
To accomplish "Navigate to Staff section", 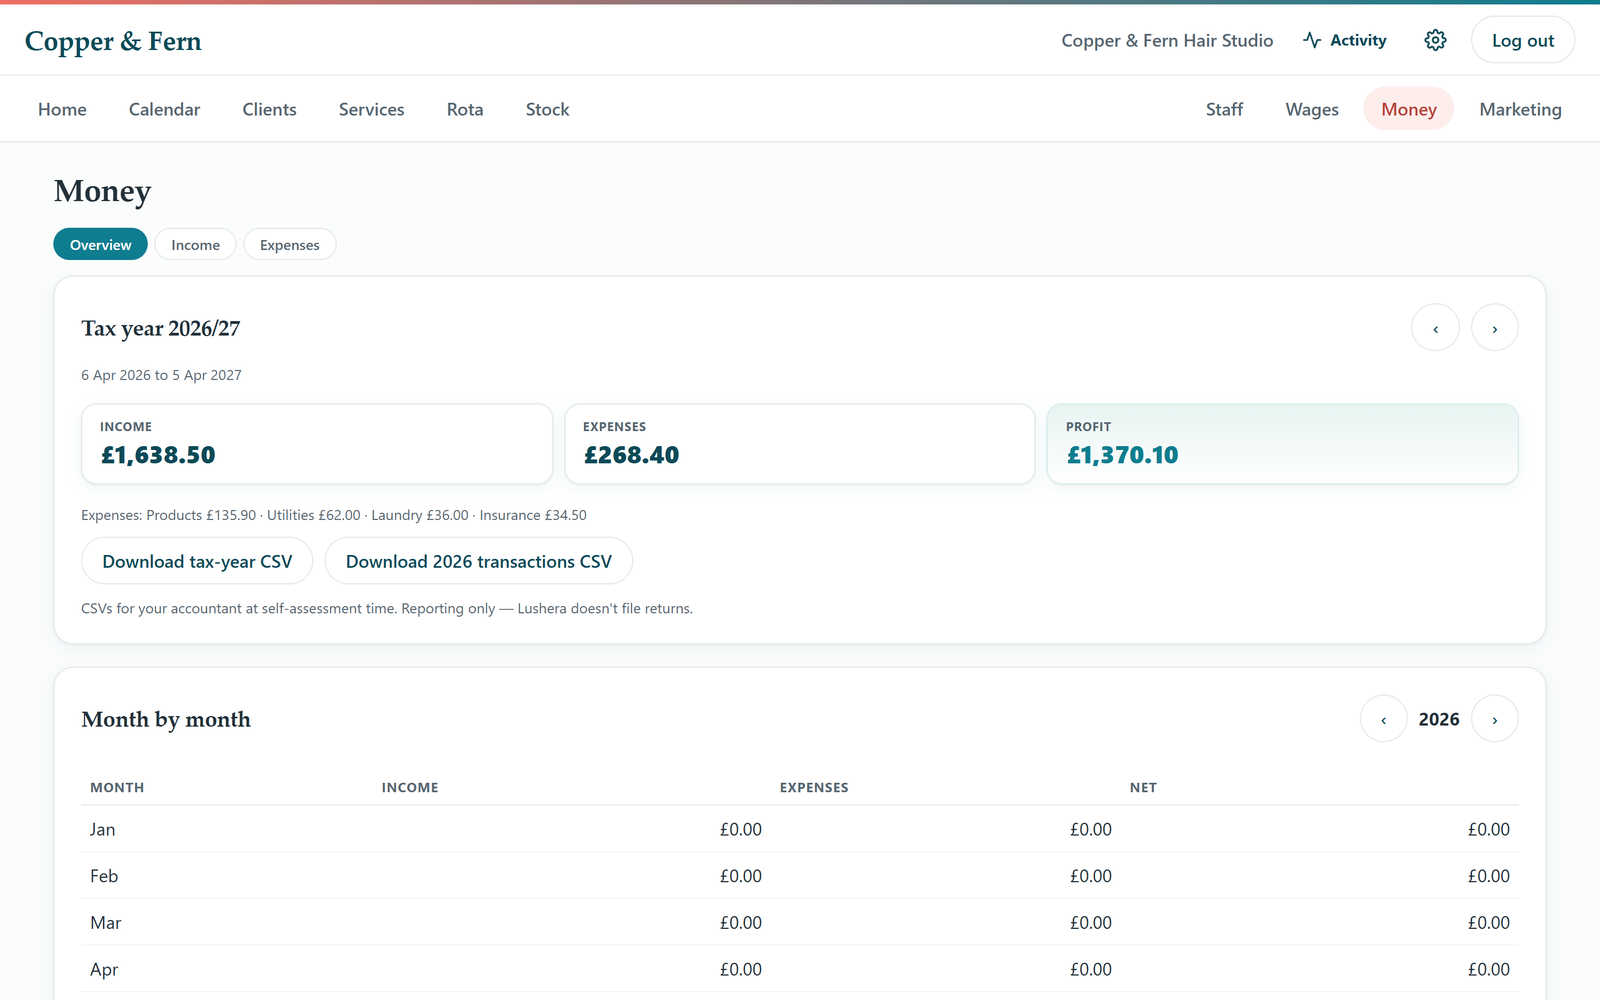I will point(1224,109).
